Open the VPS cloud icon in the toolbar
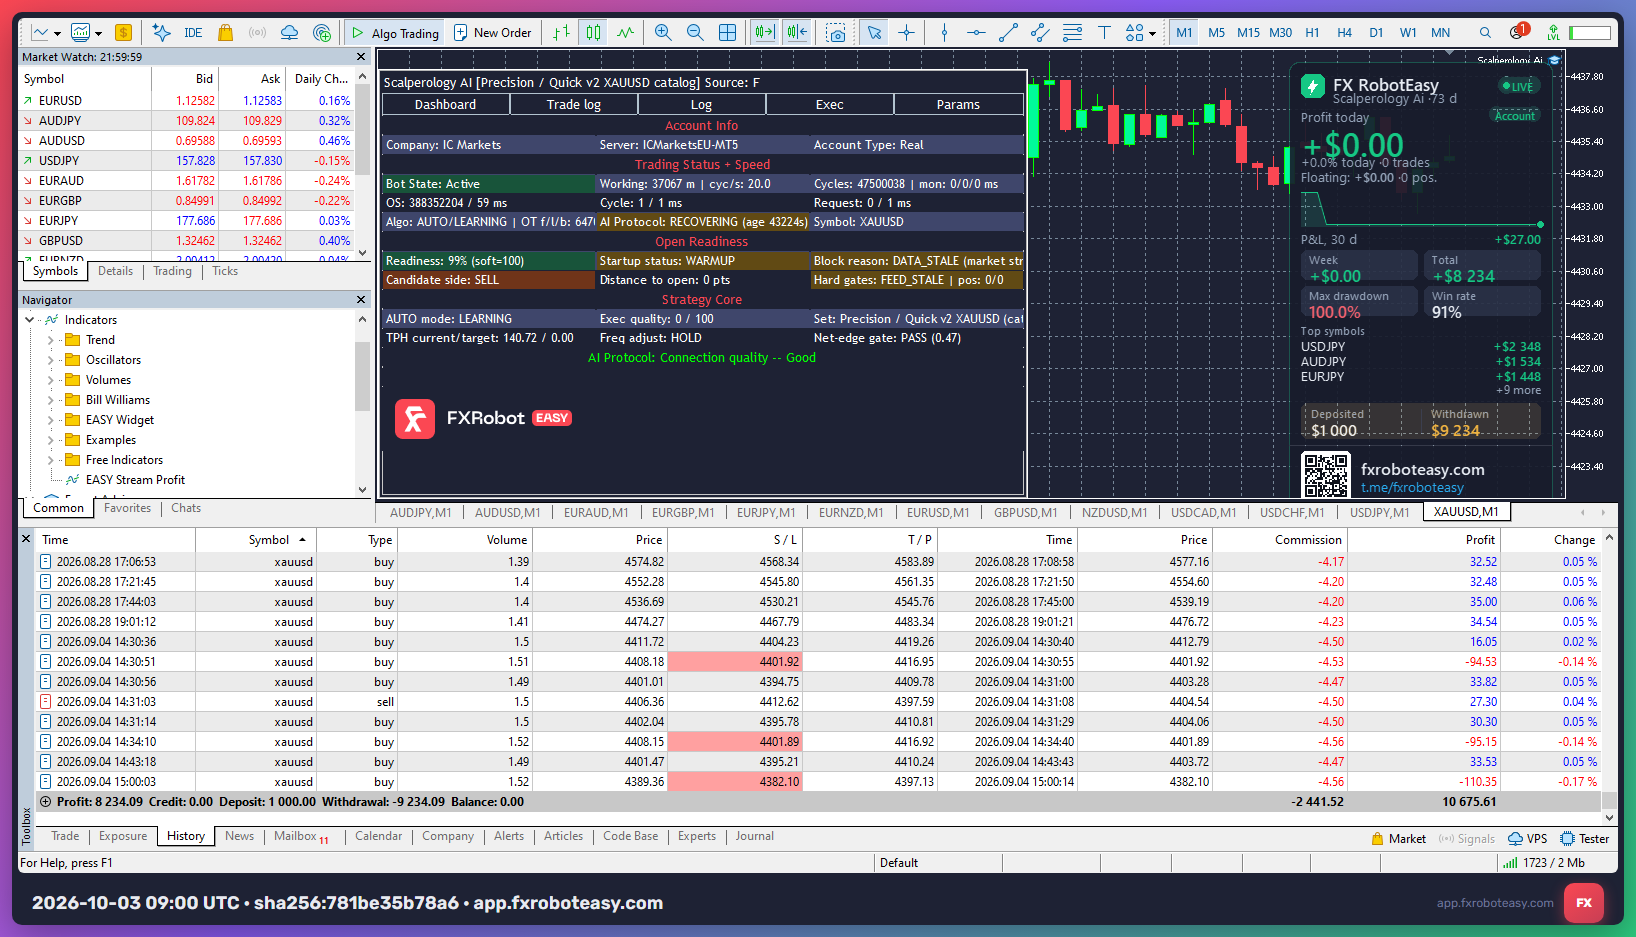Viewport: 1636px width, 937px height. (x=289, y=33)
